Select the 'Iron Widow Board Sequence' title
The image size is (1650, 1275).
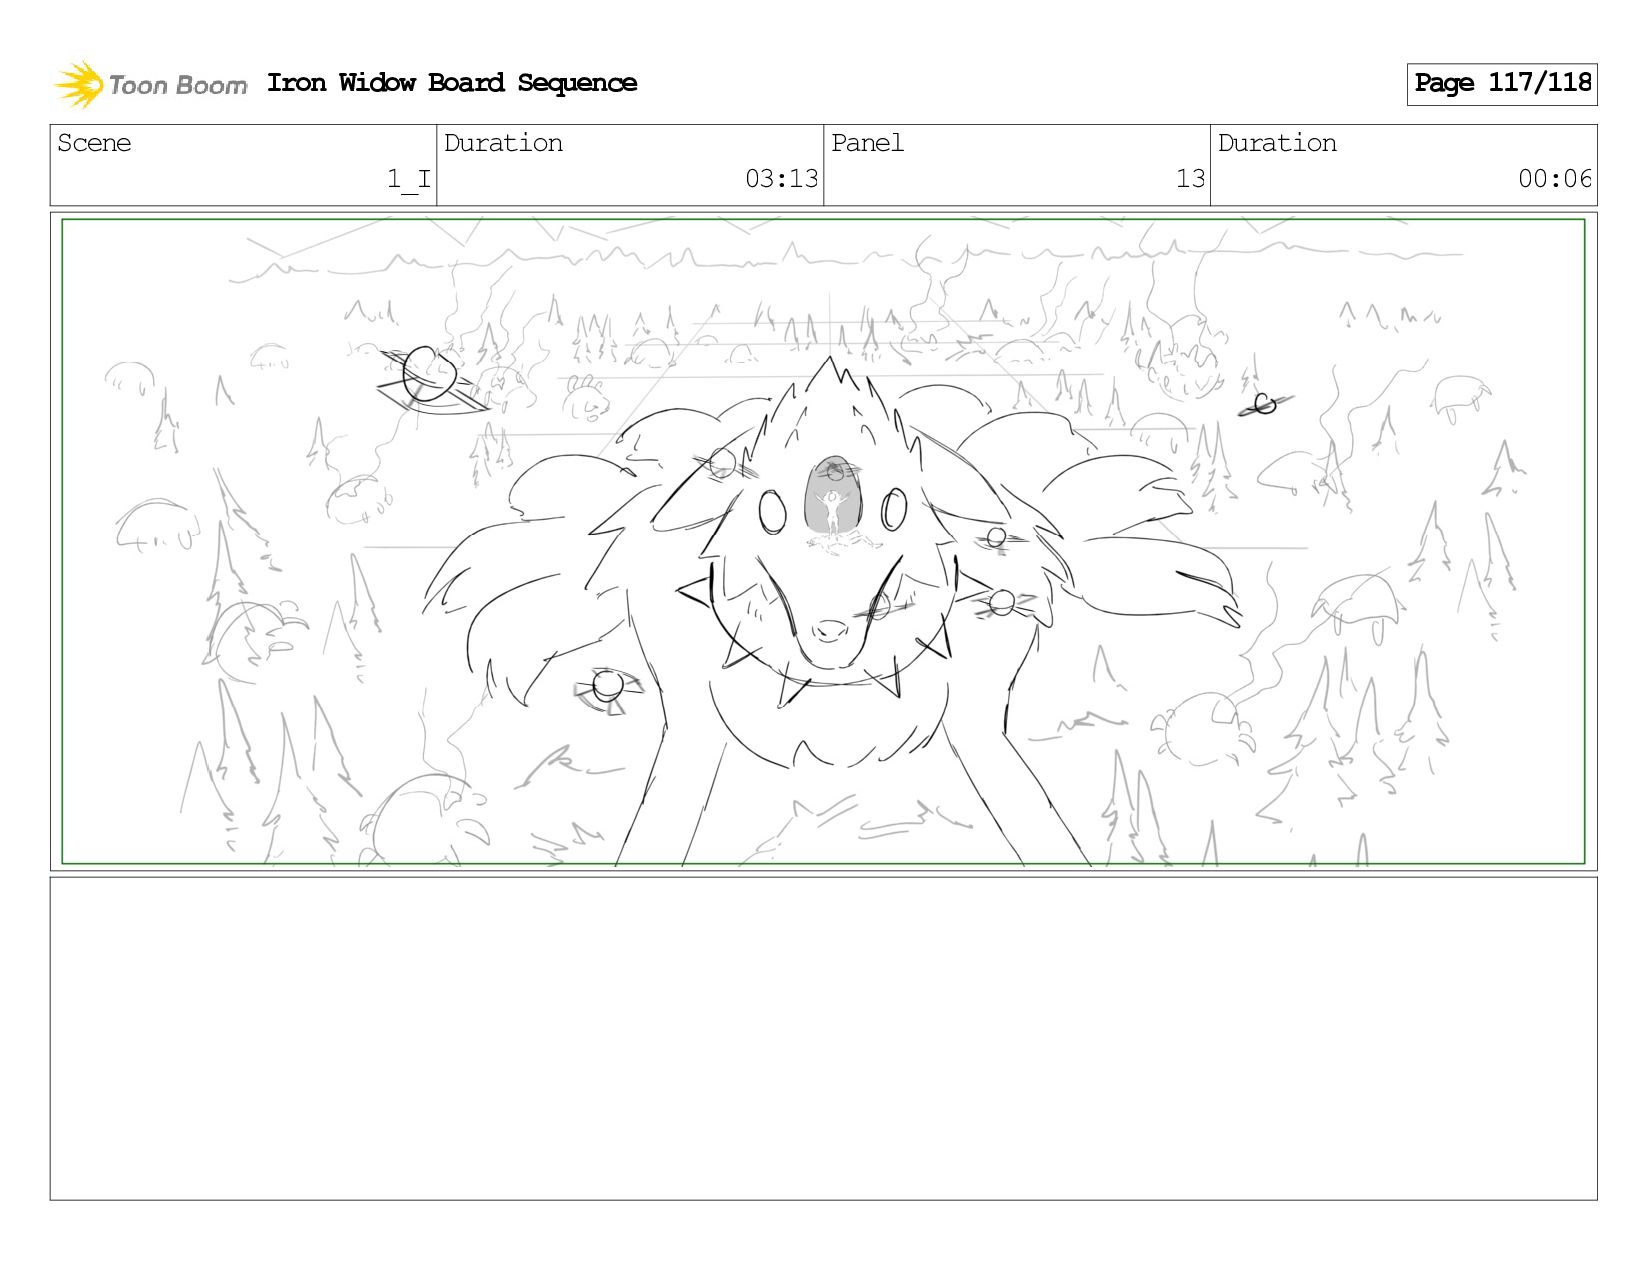[x=452, y=83]
